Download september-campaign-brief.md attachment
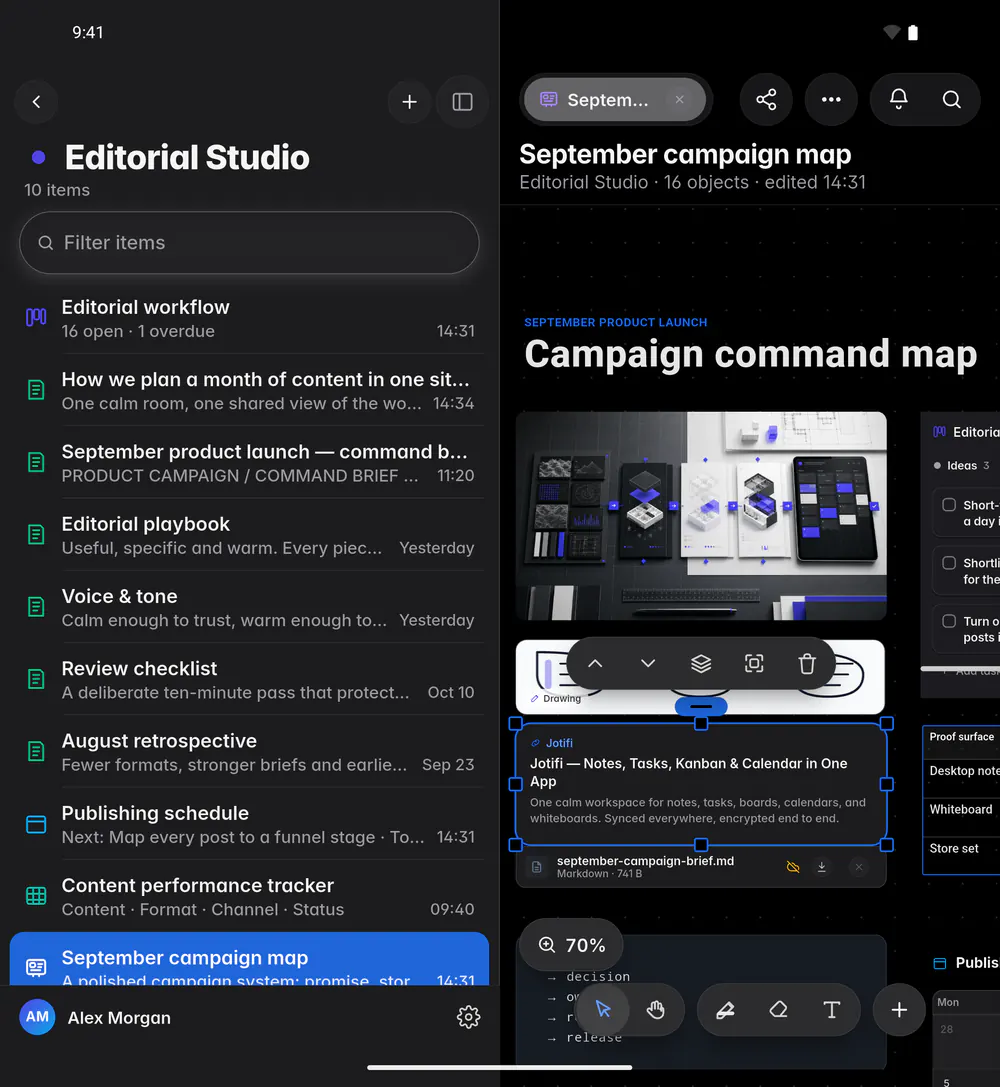 point(821,867)
